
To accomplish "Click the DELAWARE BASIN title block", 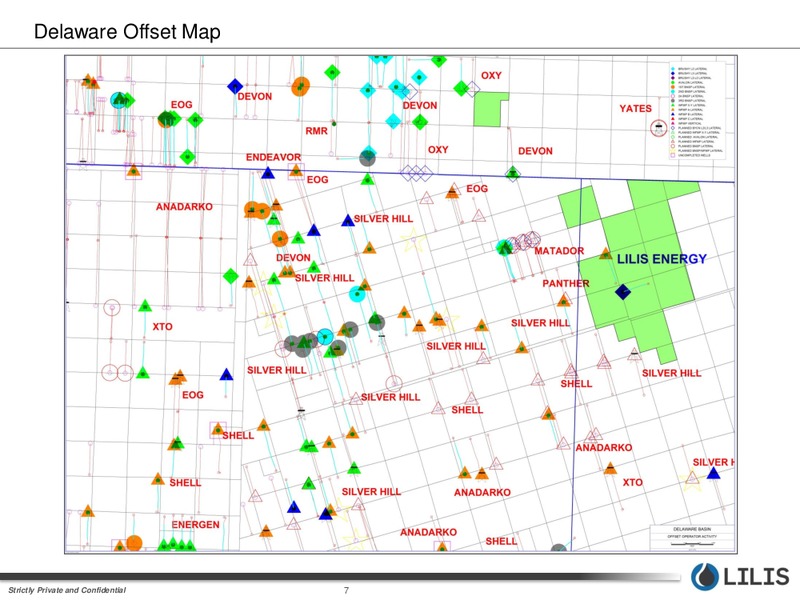I will (x=692, y=538).
